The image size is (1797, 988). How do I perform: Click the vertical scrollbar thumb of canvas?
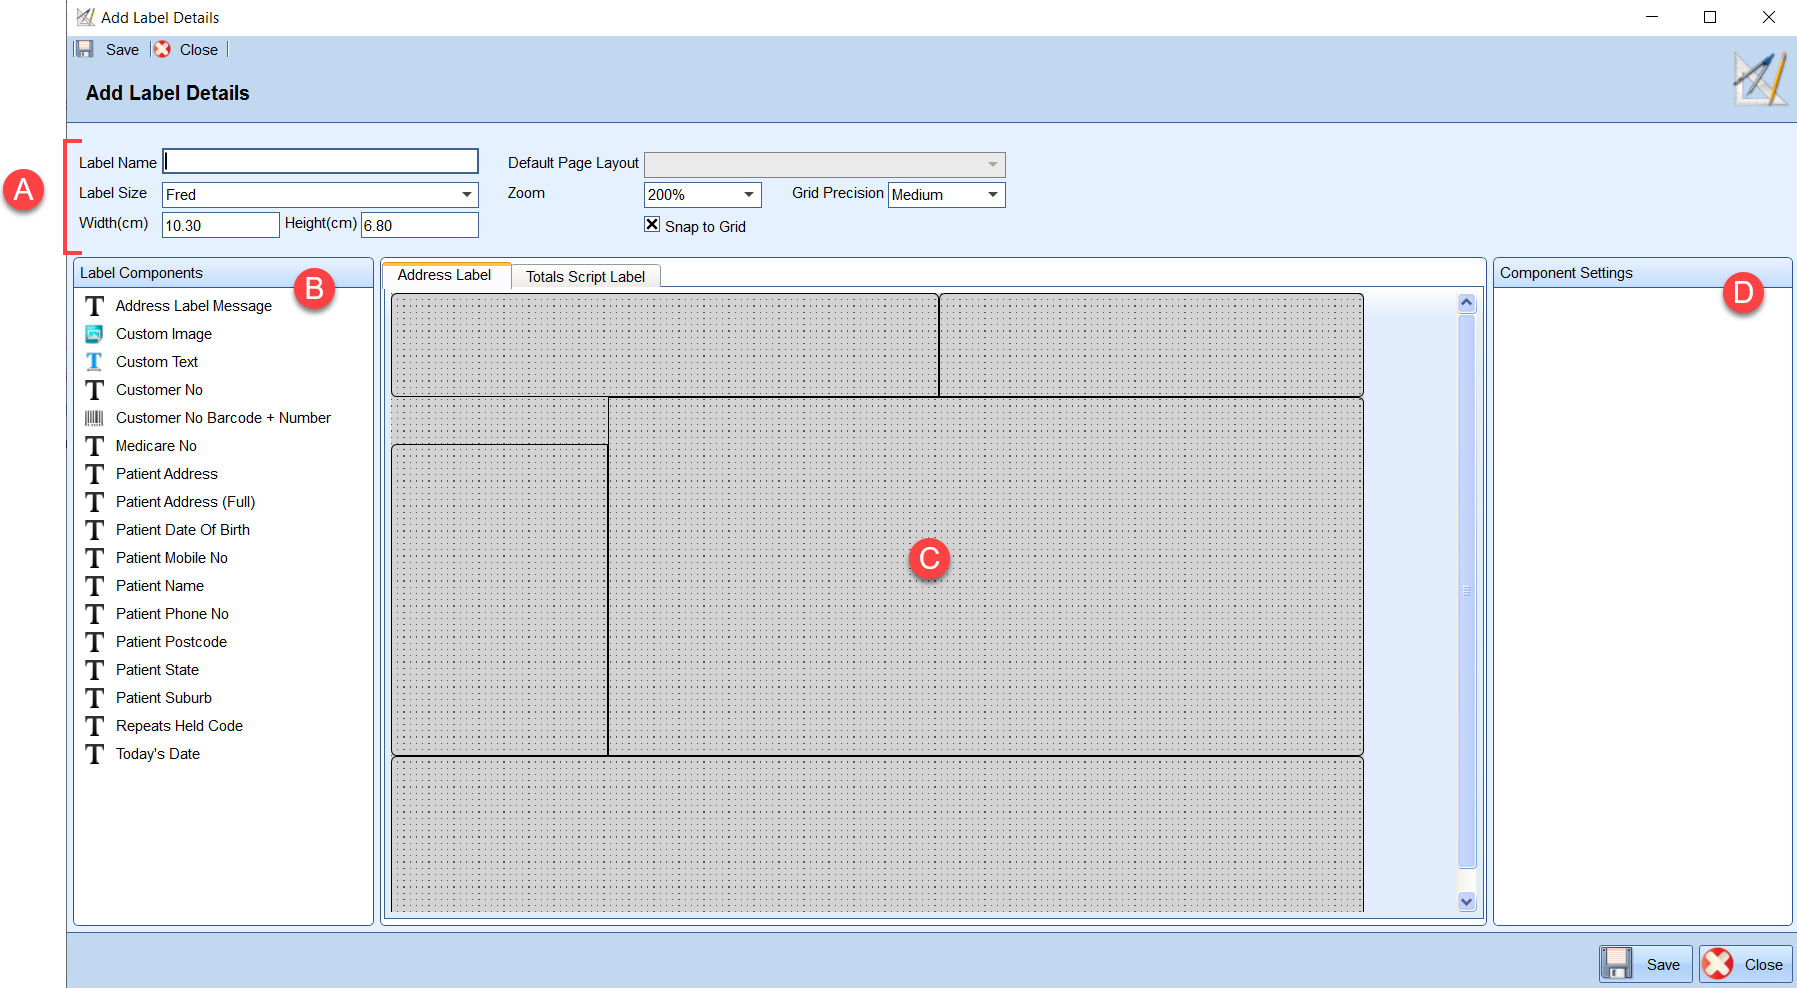[x=1467, y=591]
